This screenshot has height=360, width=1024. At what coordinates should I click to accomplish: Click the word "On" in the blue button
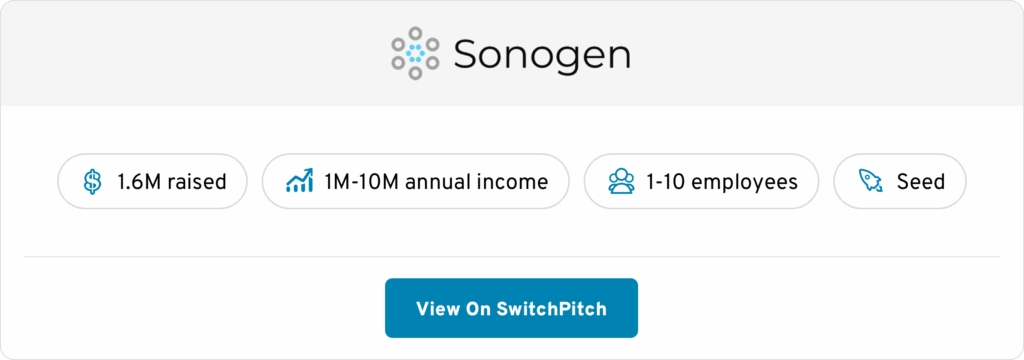pyautogui.click(x=477, y=308)
